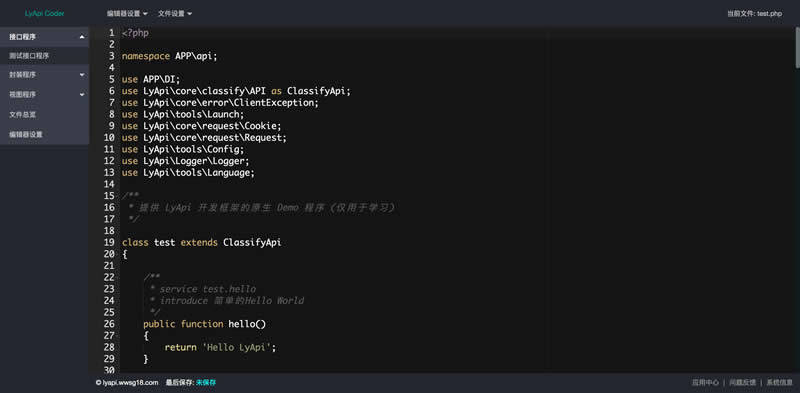
Task: Open 系统信息 in the footer
Action: (x=780, y=382)
